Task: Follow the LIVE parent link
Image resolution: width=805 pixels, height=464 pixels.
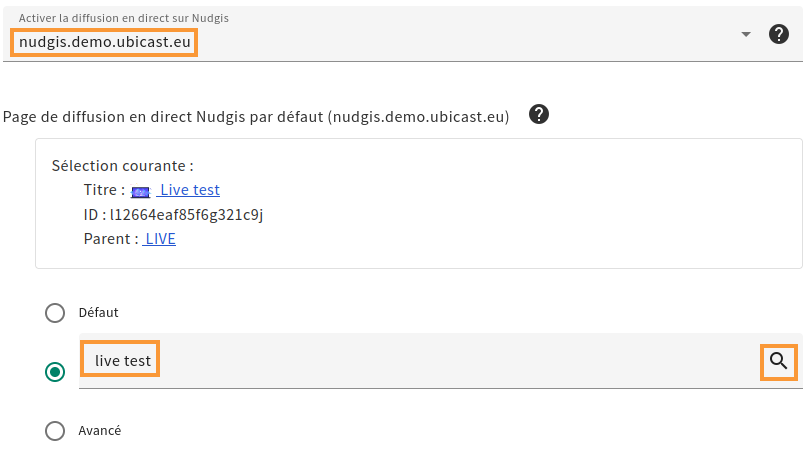Action: tap(159, 239)
